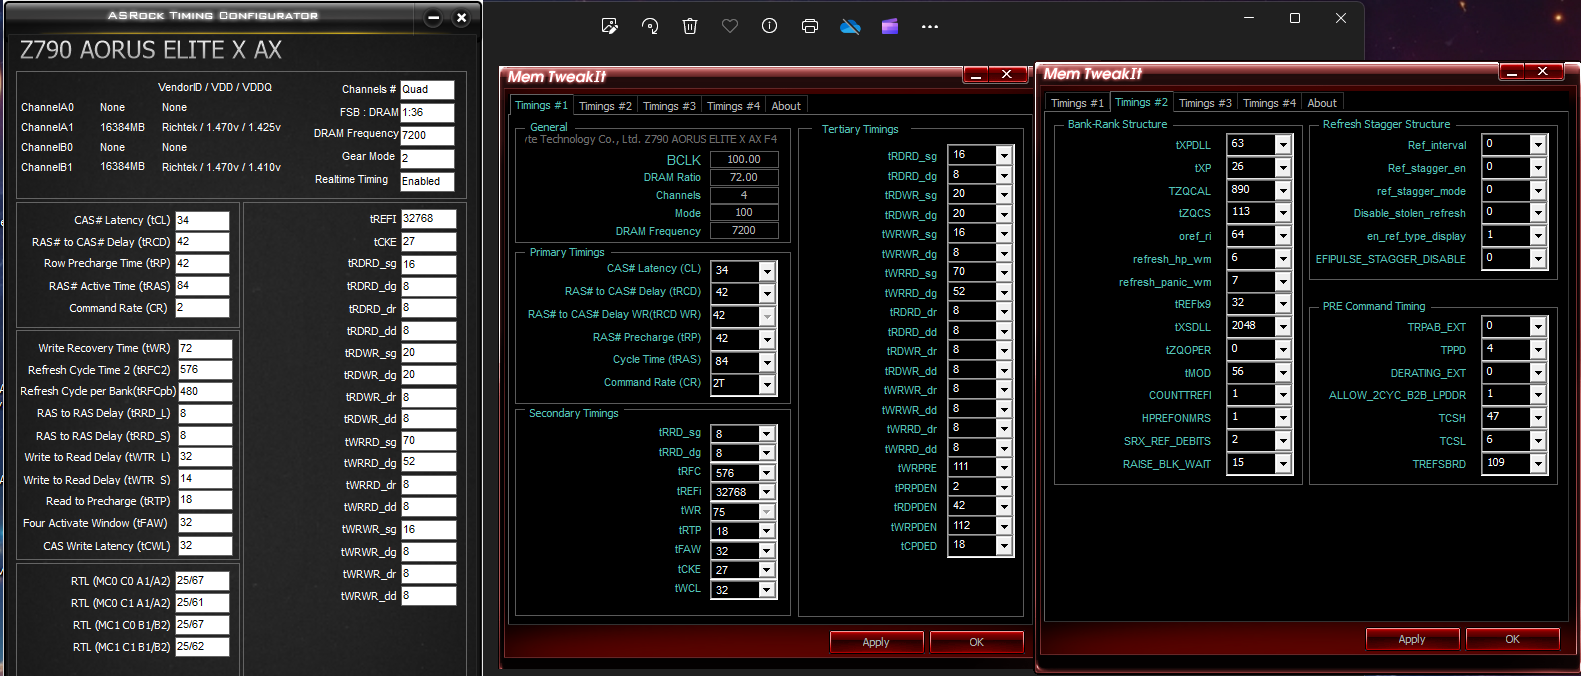Expand the tRFC 576 dropdown in Secondary Timings
Viewport: 1581px width, 676px height.
tap(767, 473)
